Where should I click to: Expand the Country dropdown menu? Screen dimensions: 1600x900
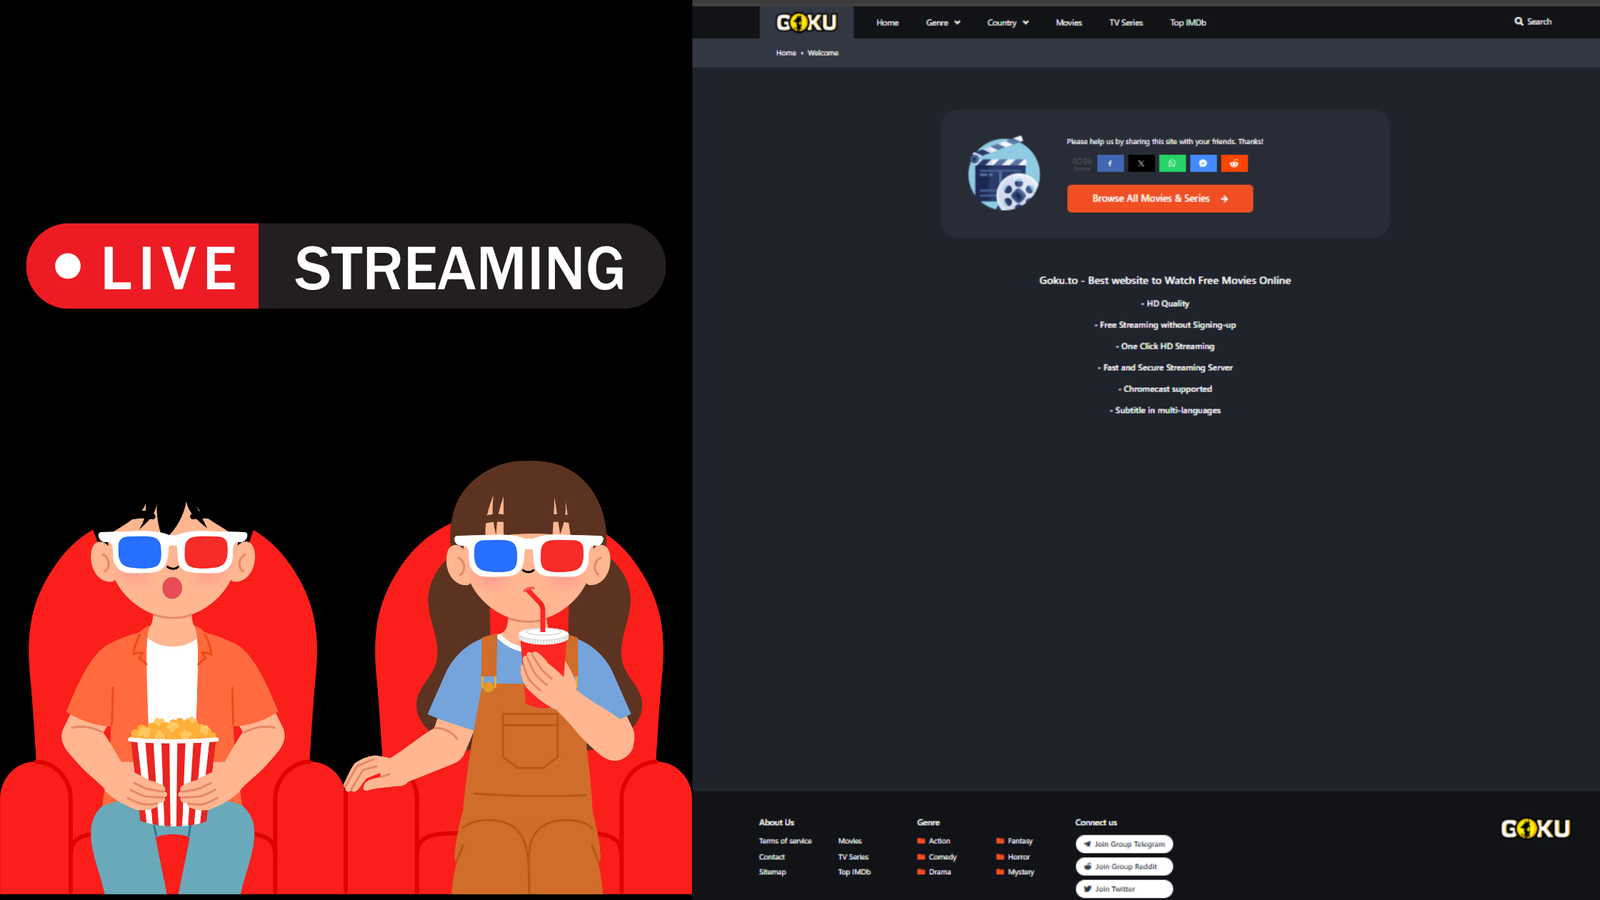click(1007, 22)
